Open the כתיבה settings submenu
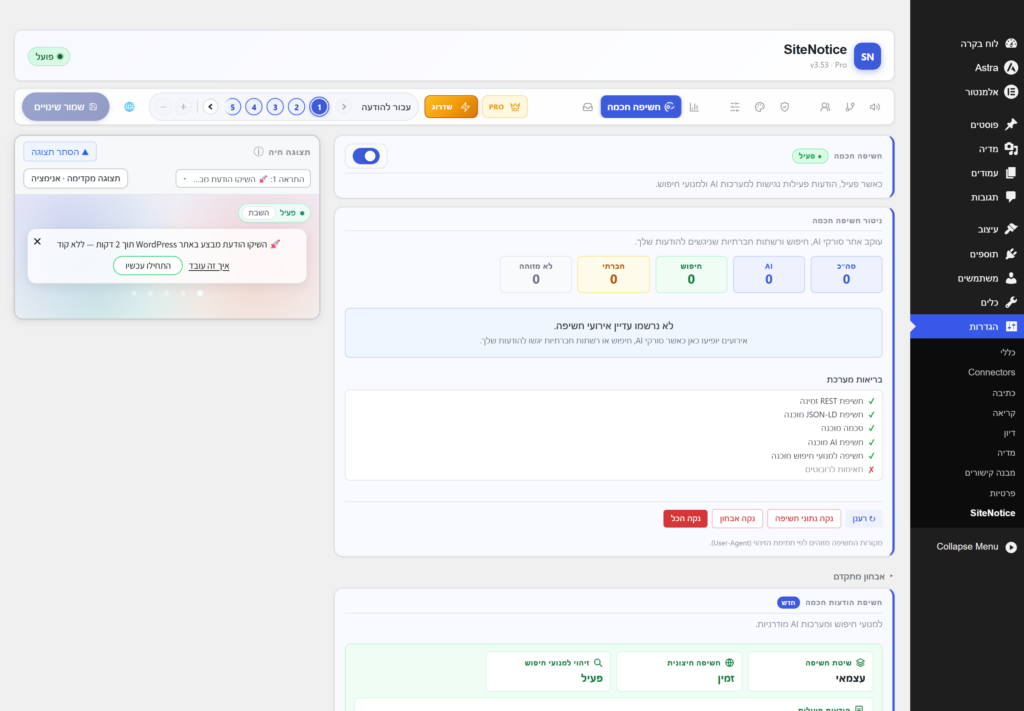Viewport: 1024px width, 711px height. [x=1004, y=393]
